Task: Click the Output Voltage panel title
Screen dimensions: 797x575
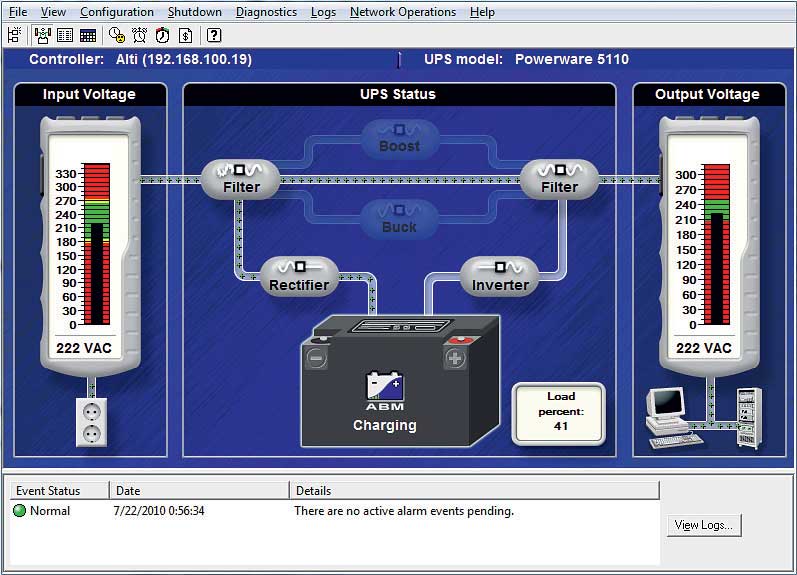Action: 707,94
